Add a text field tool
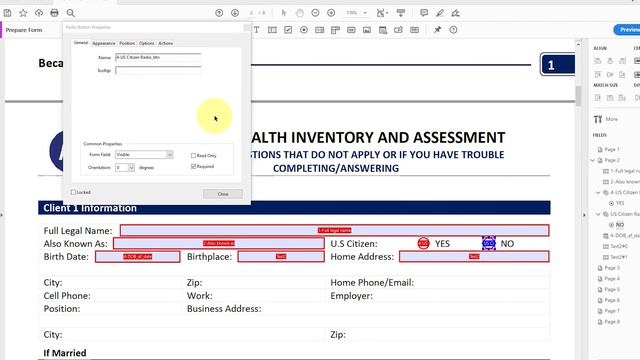Viewport: 640px width, 360px height. 272,30
